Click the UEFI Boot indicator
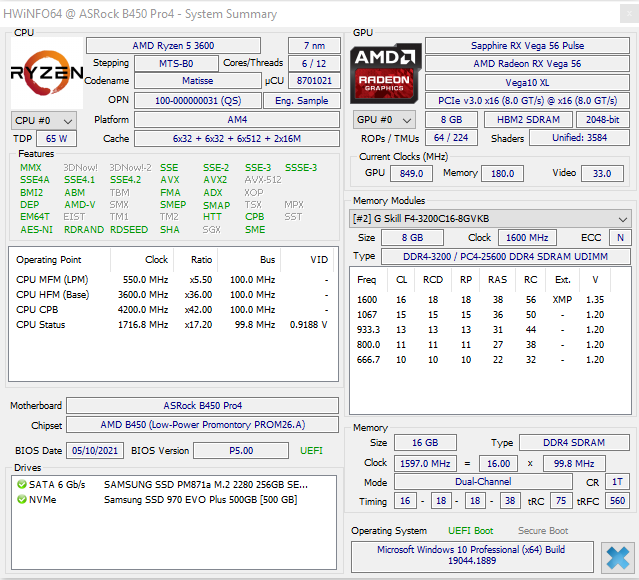The height and width of the screenshot is (580, 639). 471,531
